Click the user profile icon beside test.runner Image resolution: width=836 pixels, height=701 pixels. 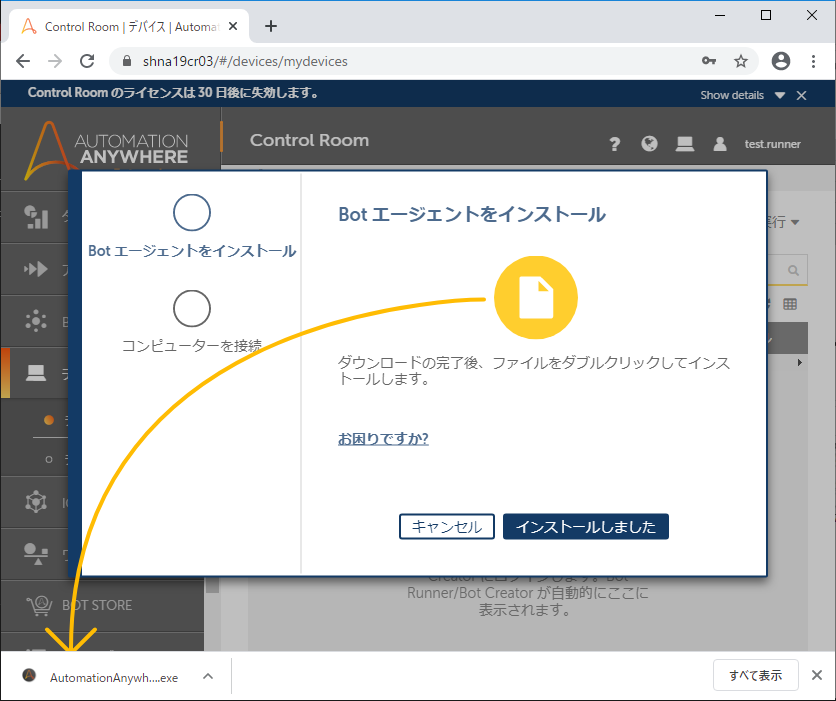pos(720,144)
